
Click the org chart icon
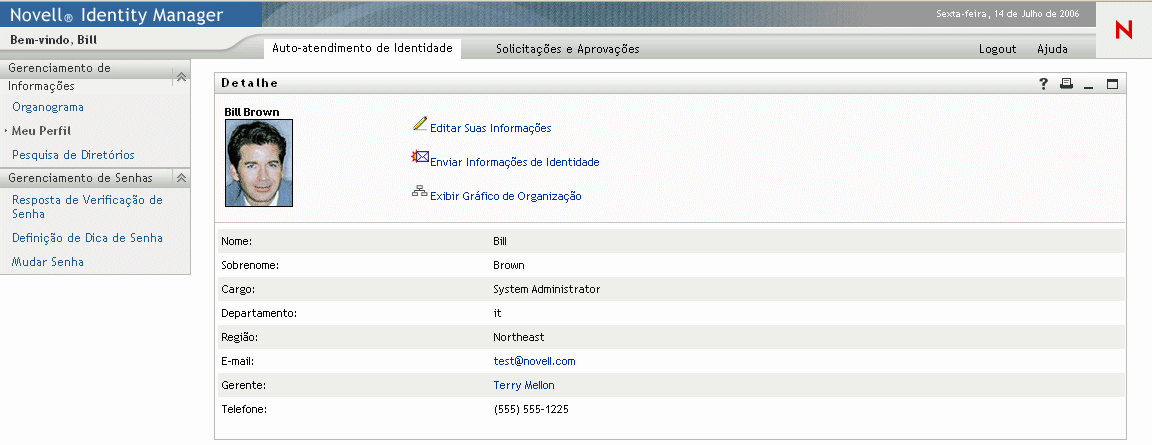tap(420, 192)
